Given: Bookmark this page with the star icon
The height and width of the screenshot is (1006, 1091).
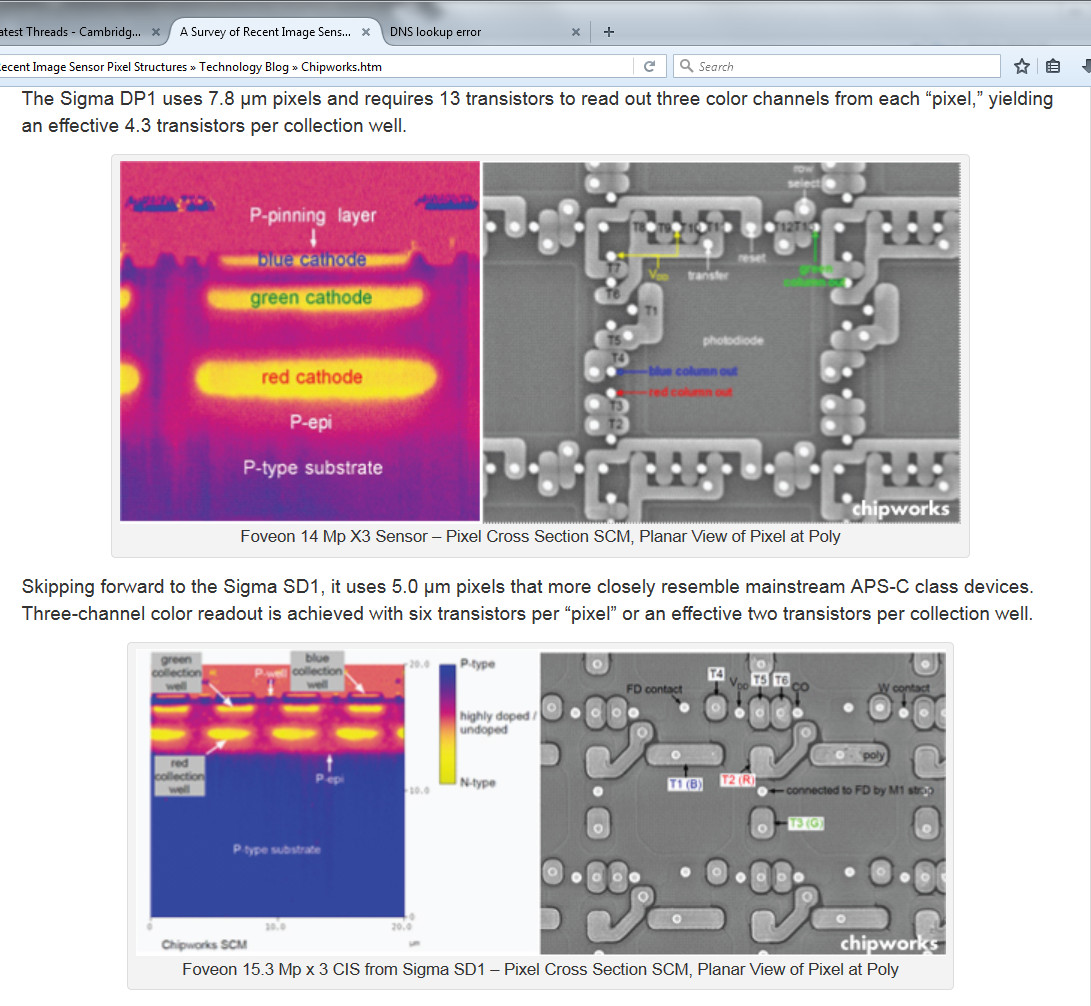Looking at the screenshot, I should 1021,67.
